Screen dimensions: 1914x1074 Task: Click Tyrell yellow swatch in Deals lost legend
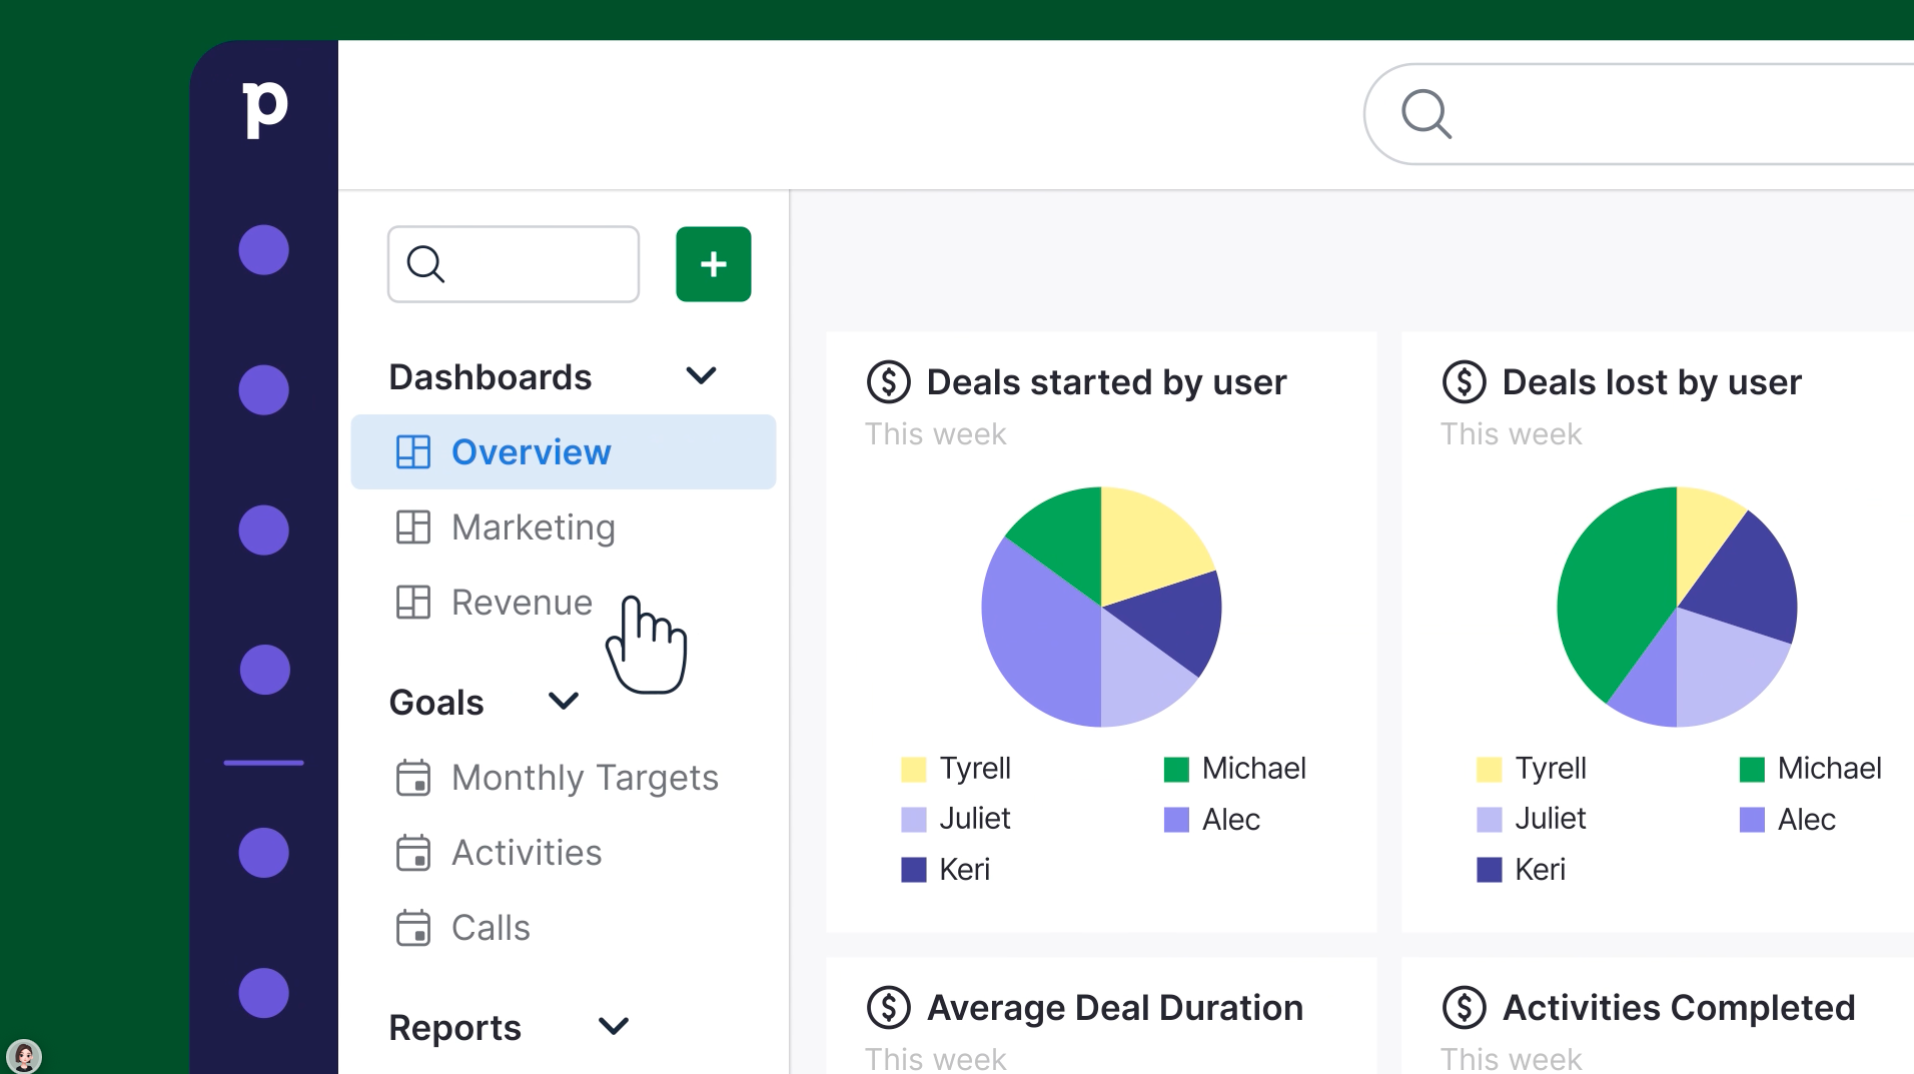1489,769
